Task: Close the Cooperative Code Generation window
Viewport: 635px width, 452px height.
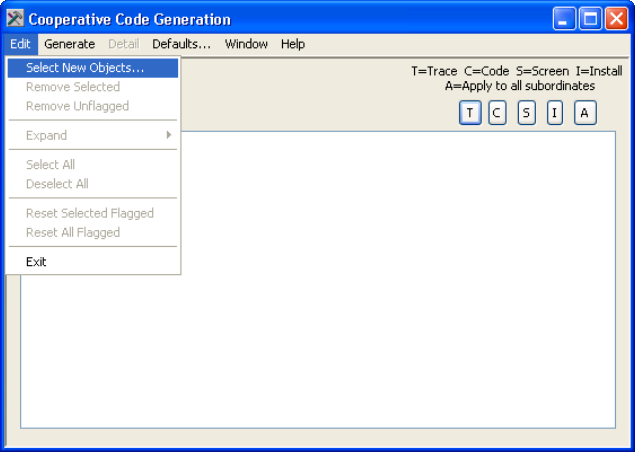Action: point(616,19)
